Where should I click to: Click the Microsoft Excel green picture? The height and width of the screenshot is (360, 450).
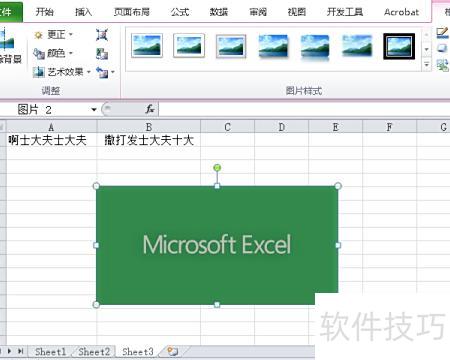(217, 245)
